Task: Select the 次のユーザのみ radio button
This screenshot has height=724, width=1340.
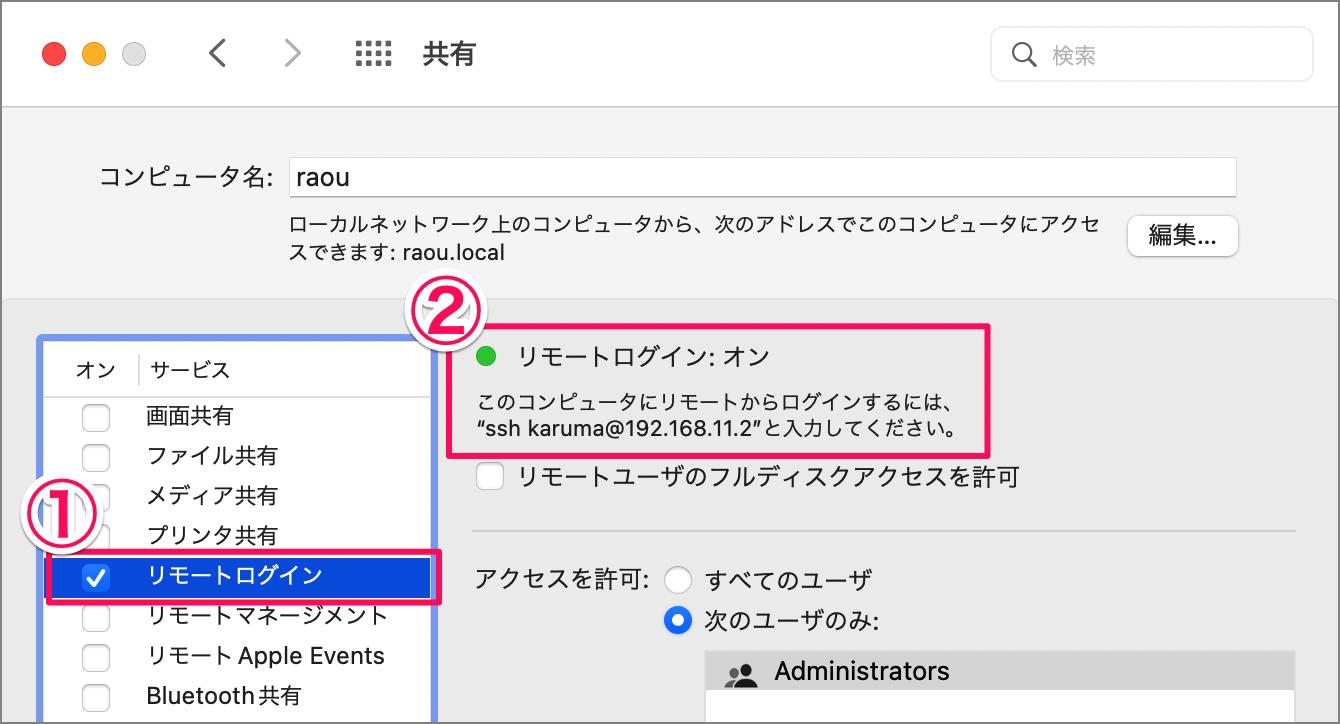Action: click(678, 620)
